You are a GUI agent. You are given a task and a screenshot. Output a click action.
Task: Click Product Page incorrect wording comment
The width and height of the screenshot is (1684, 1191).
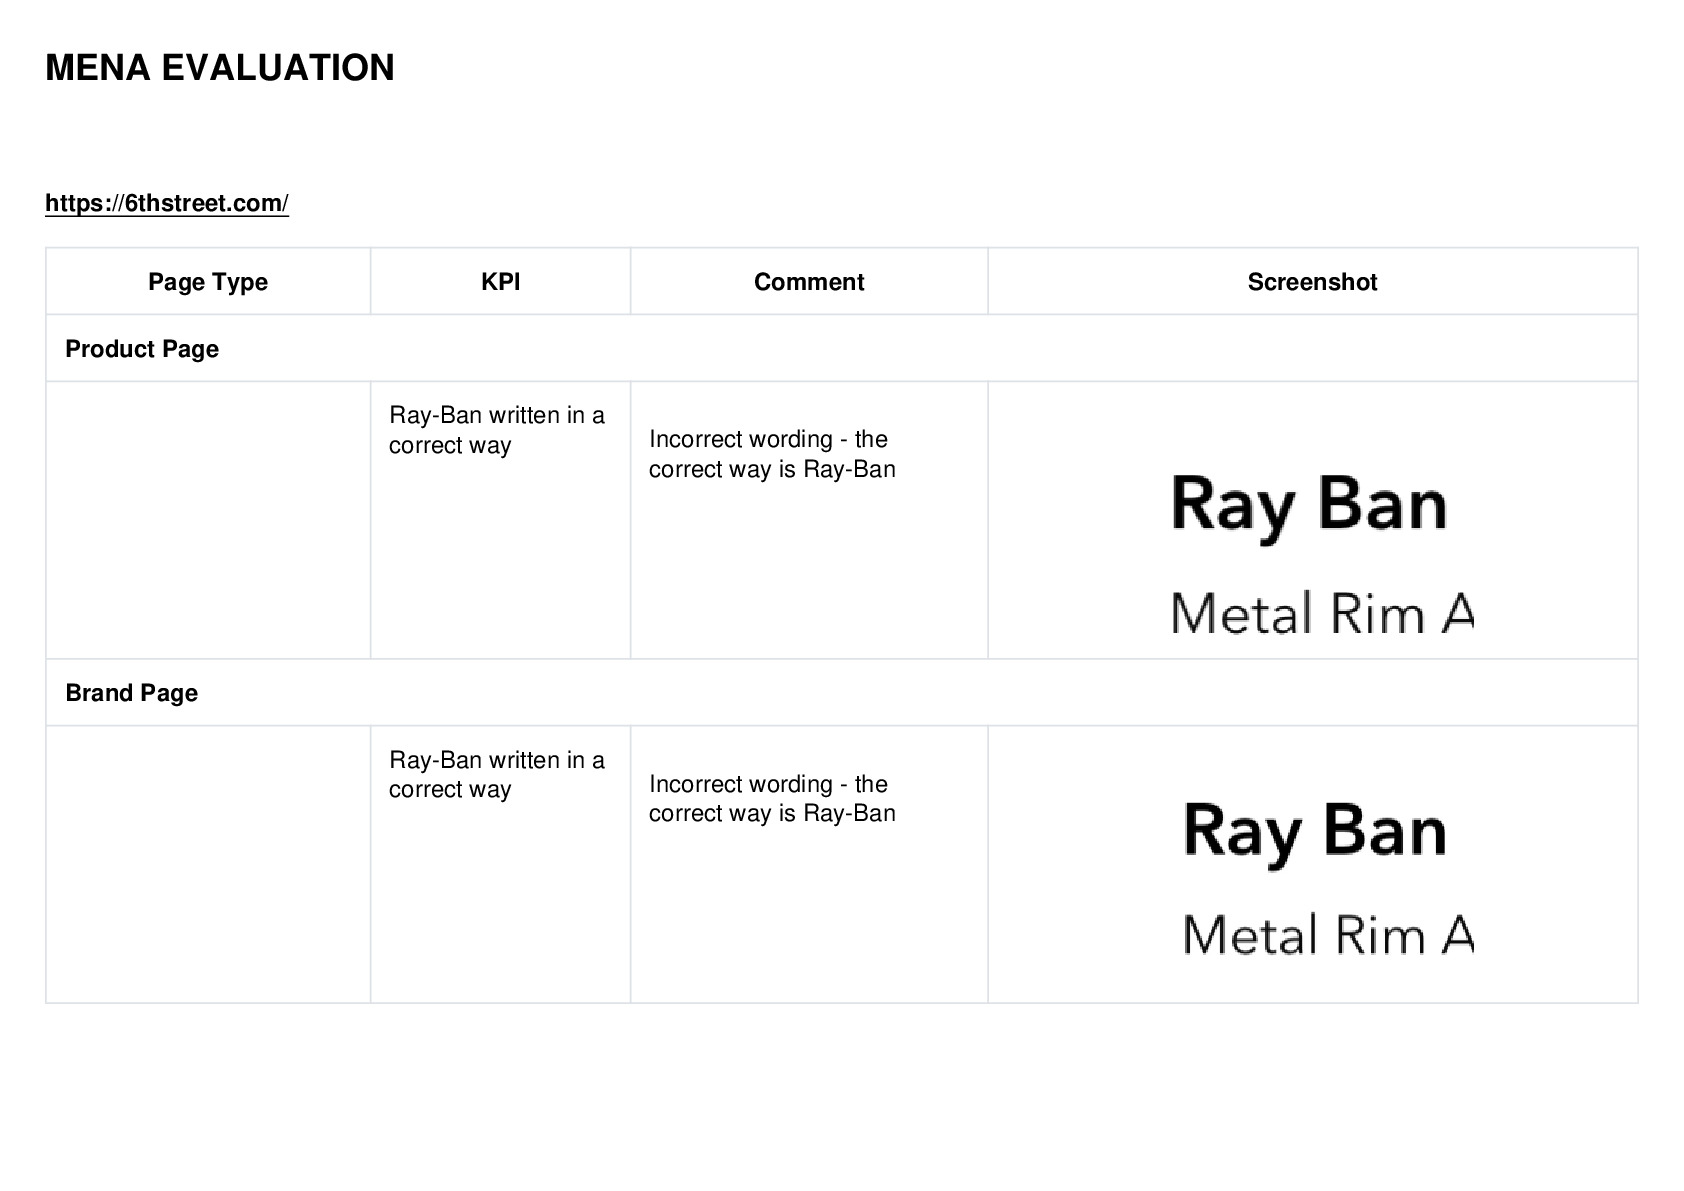click(772, 454)
